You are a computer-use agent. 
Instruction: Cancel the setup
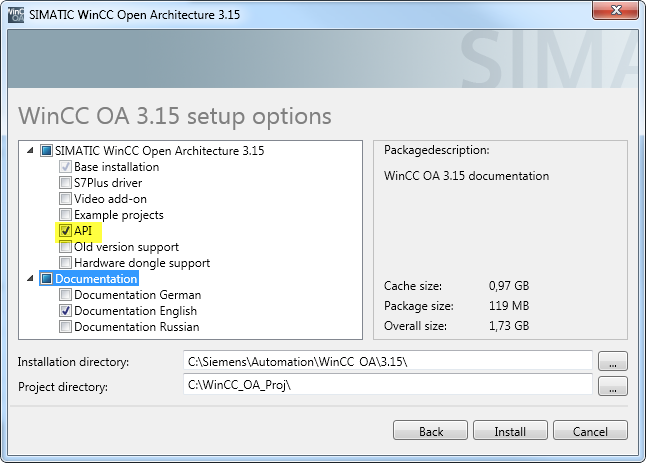590,430
